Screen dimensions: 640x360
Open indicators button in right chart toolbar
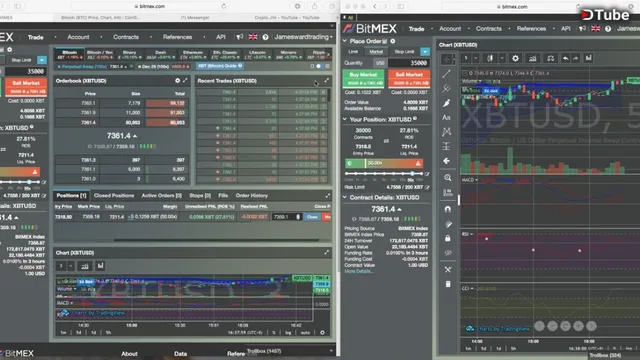click(533, 58)
